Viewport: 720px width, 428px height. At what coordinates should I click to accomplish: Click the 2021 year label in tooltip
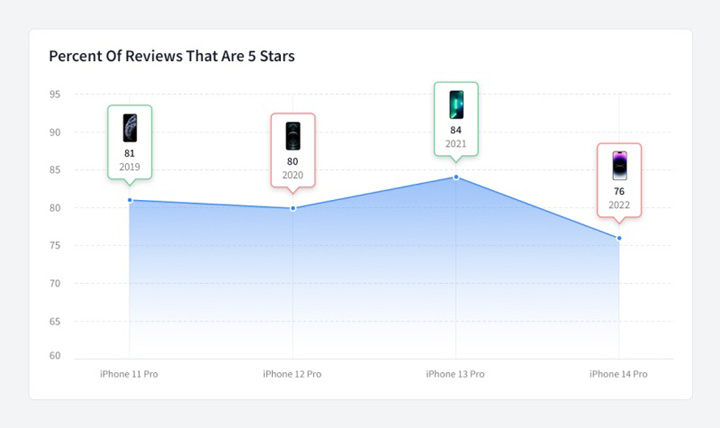[456, 143]
